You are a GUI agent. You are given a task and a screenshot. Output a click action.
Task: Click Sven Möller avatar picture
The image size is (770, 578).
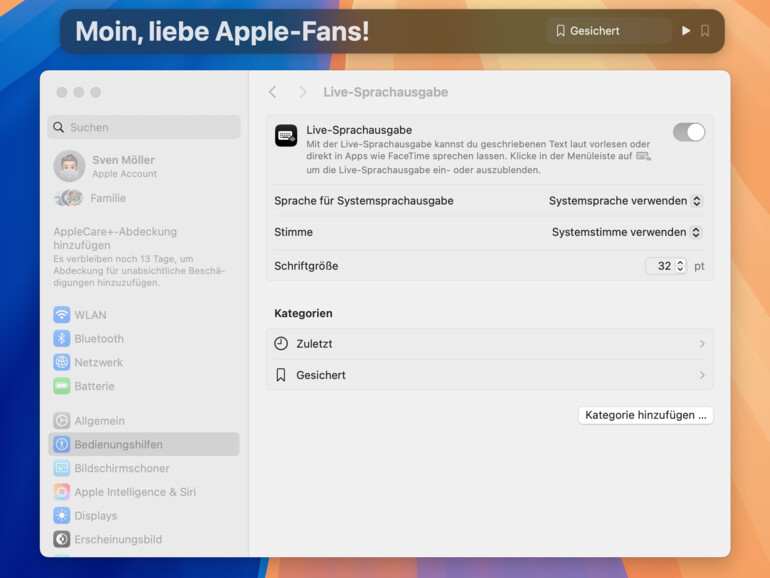pos(69,166)
